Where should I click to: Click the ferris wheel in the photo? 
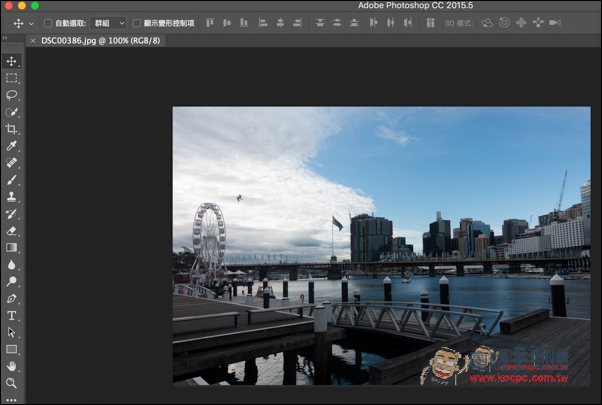tap(209, 240)
